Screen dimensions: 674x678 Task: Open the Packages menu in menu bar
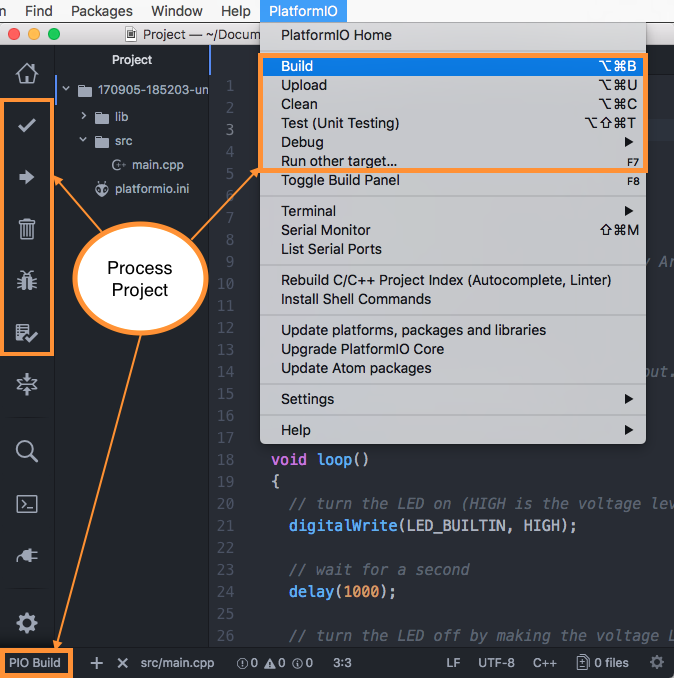click(x=102, y=11)
